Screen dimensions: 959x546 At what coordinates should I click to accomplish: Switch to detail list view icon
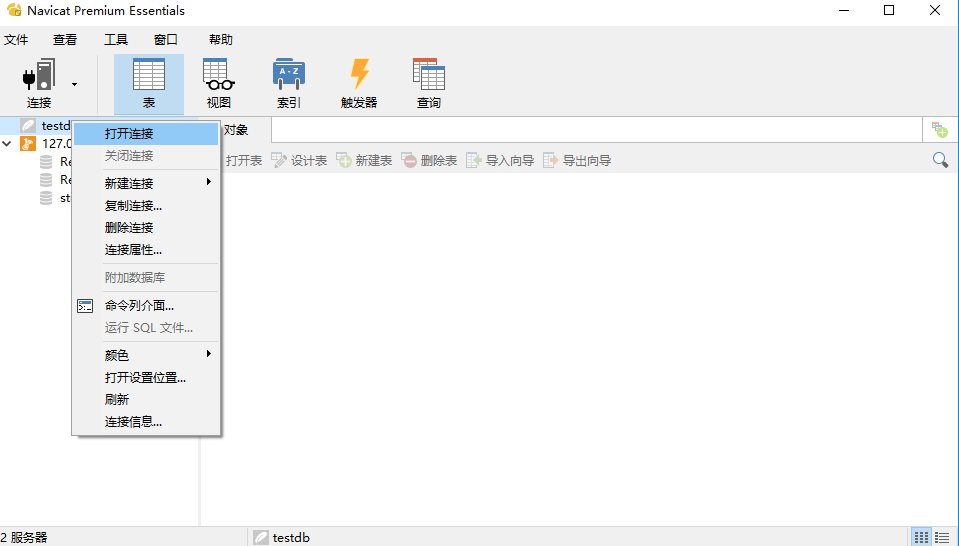pyautogui.click(x=942, y=537)
